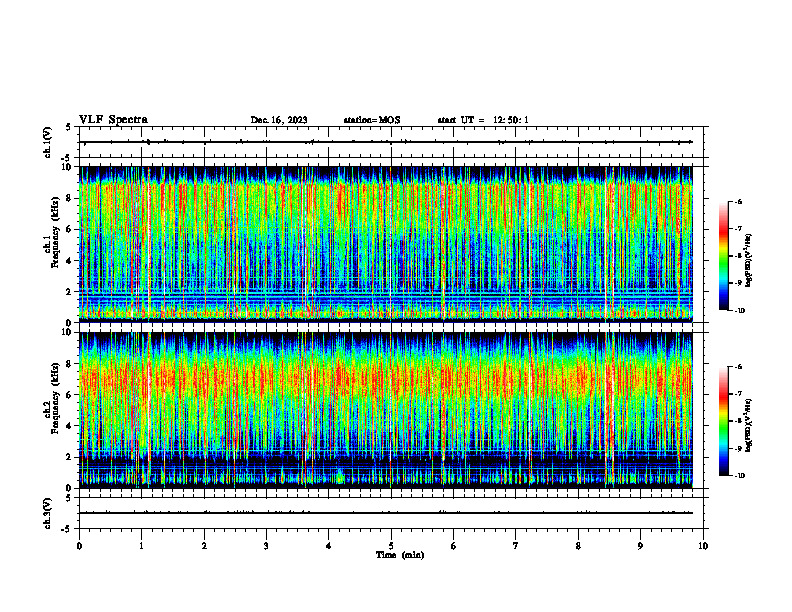Image resolution: width=792 pixels, height=612 pixels.
Task: Click the "7" tick on the time axis
Action: tap(516, 546)
